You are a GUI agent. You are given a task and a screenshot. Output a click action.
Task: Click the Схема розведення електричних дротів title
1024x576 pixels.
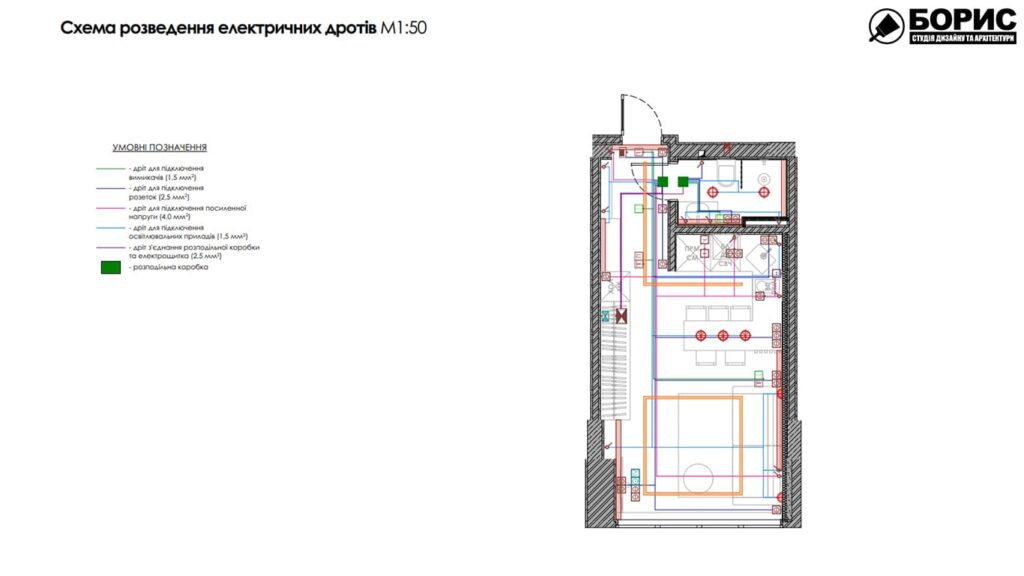(215, 29)
